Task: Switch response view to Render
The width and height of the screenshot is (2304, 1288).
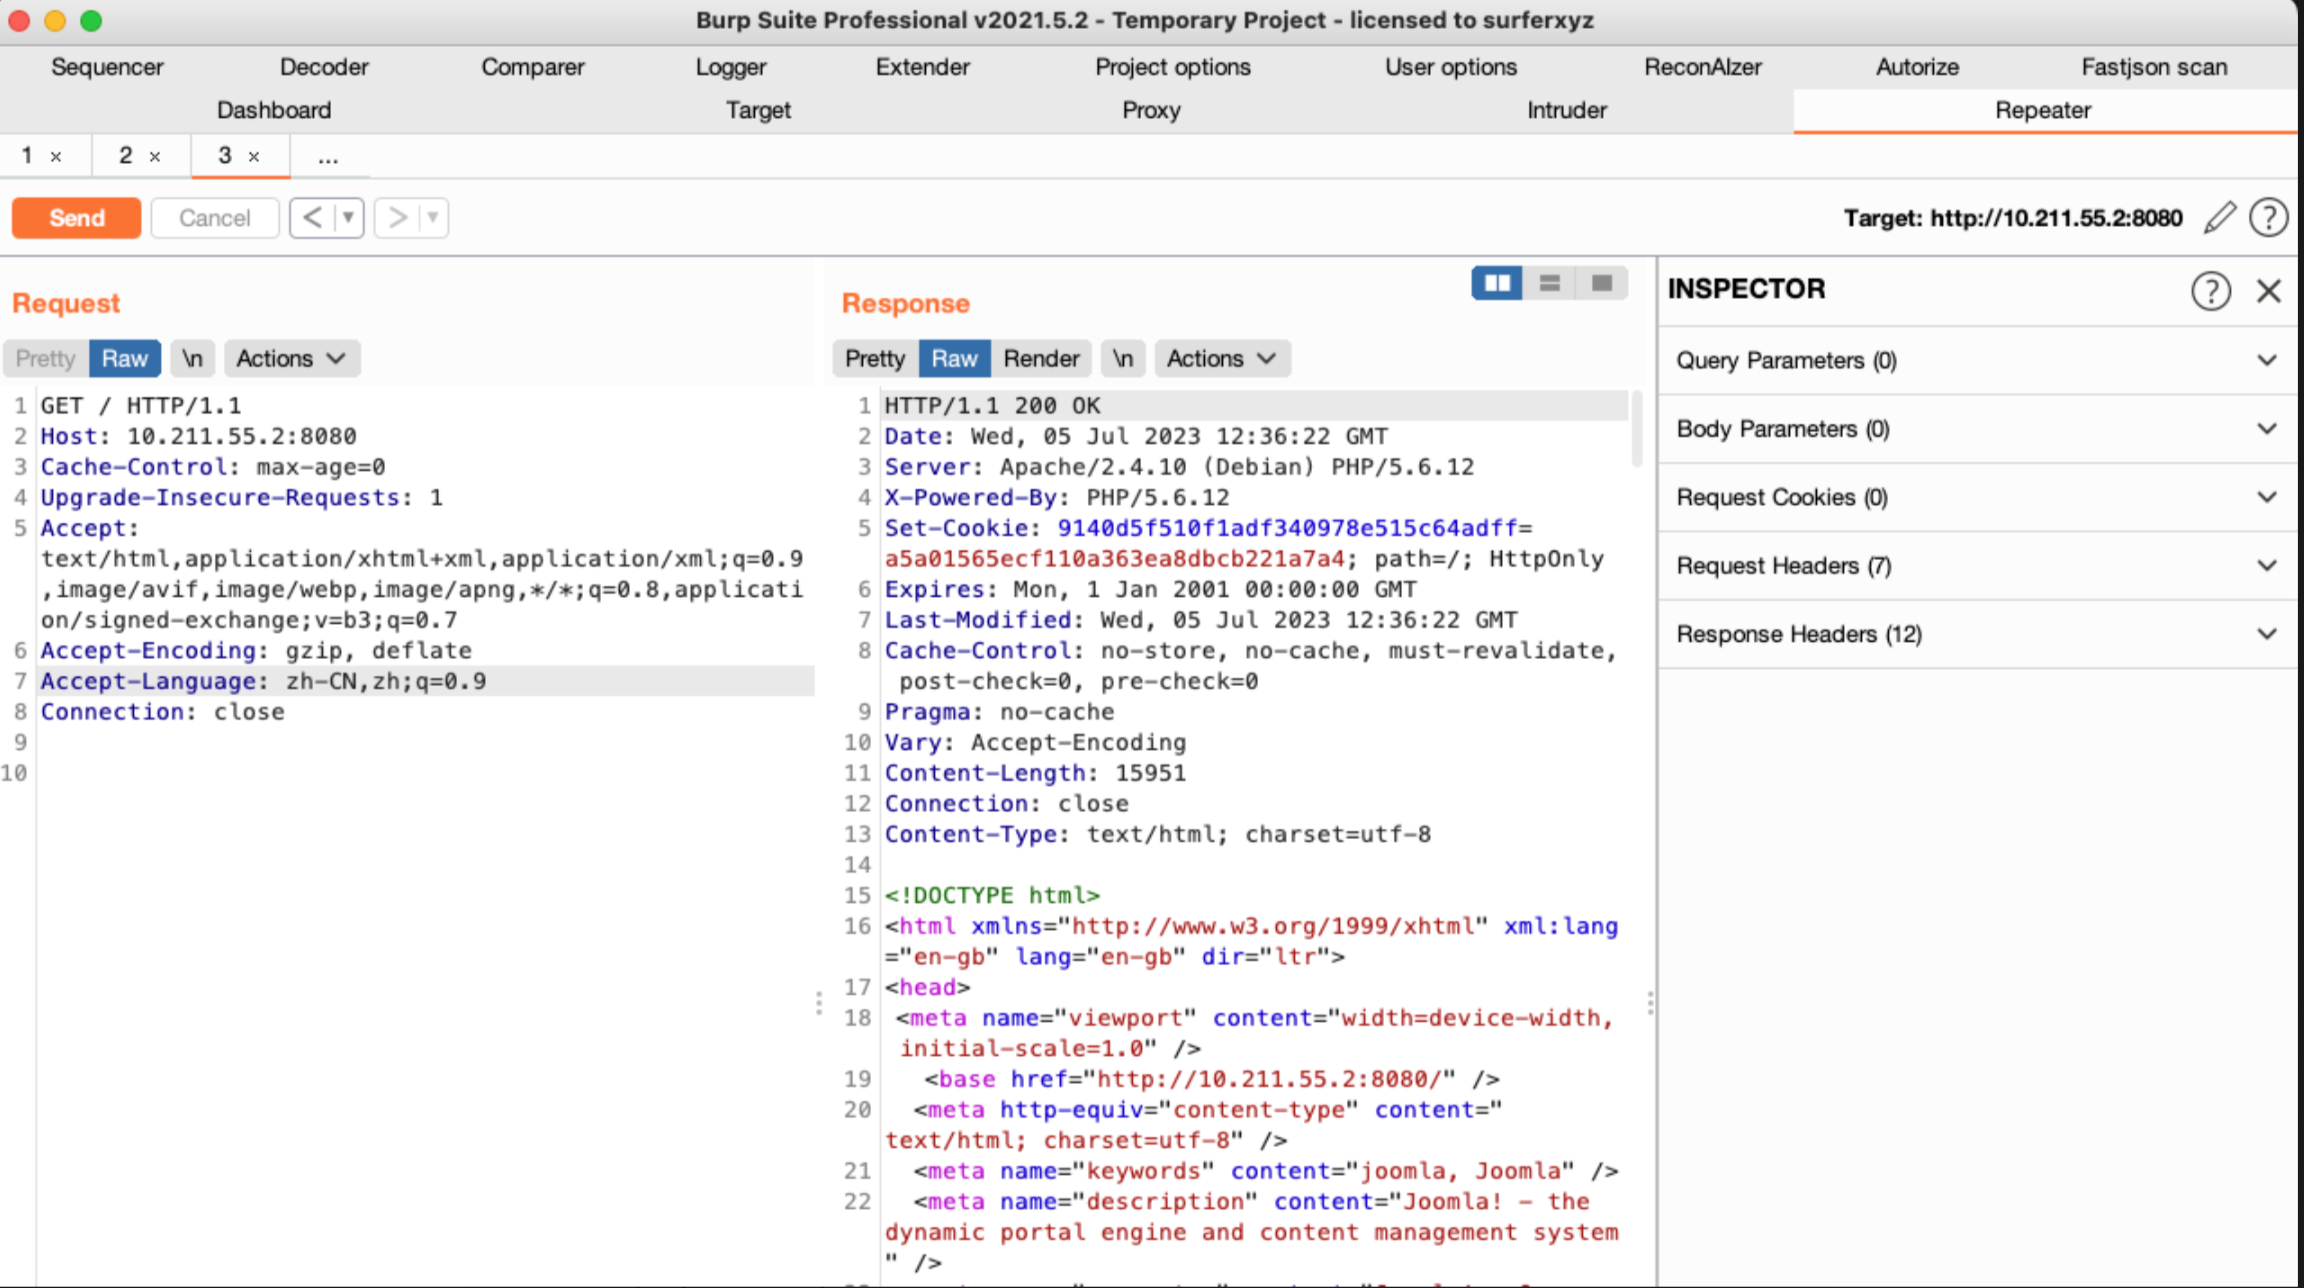Action: 1041,359
